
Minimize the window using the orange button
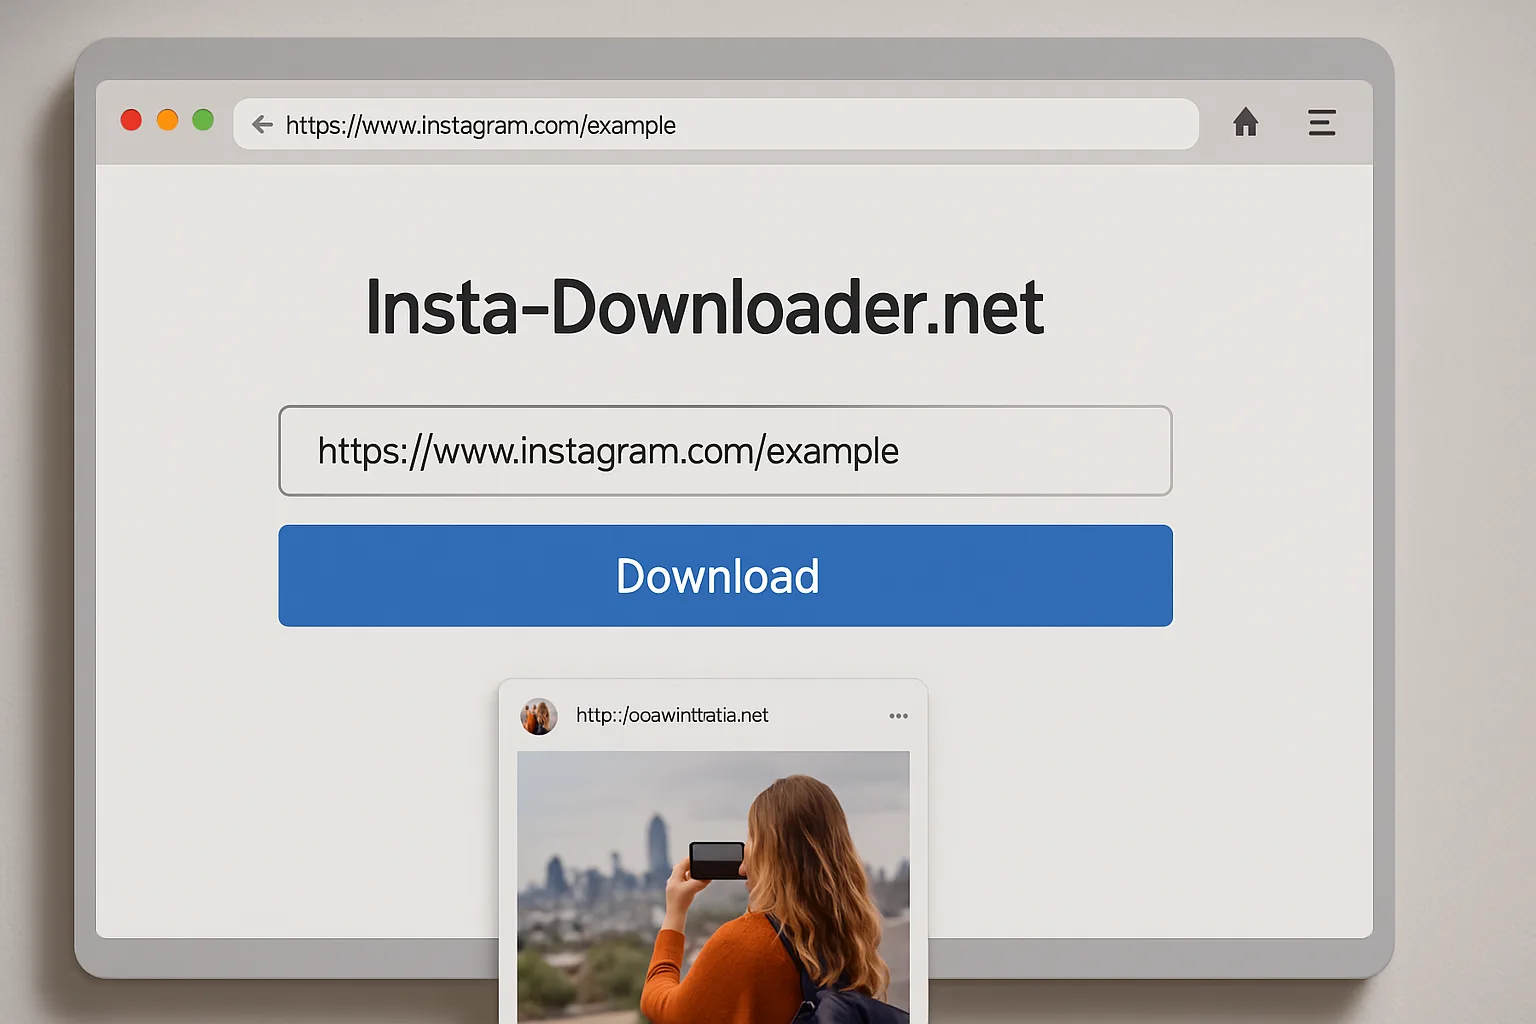point(167,120)
